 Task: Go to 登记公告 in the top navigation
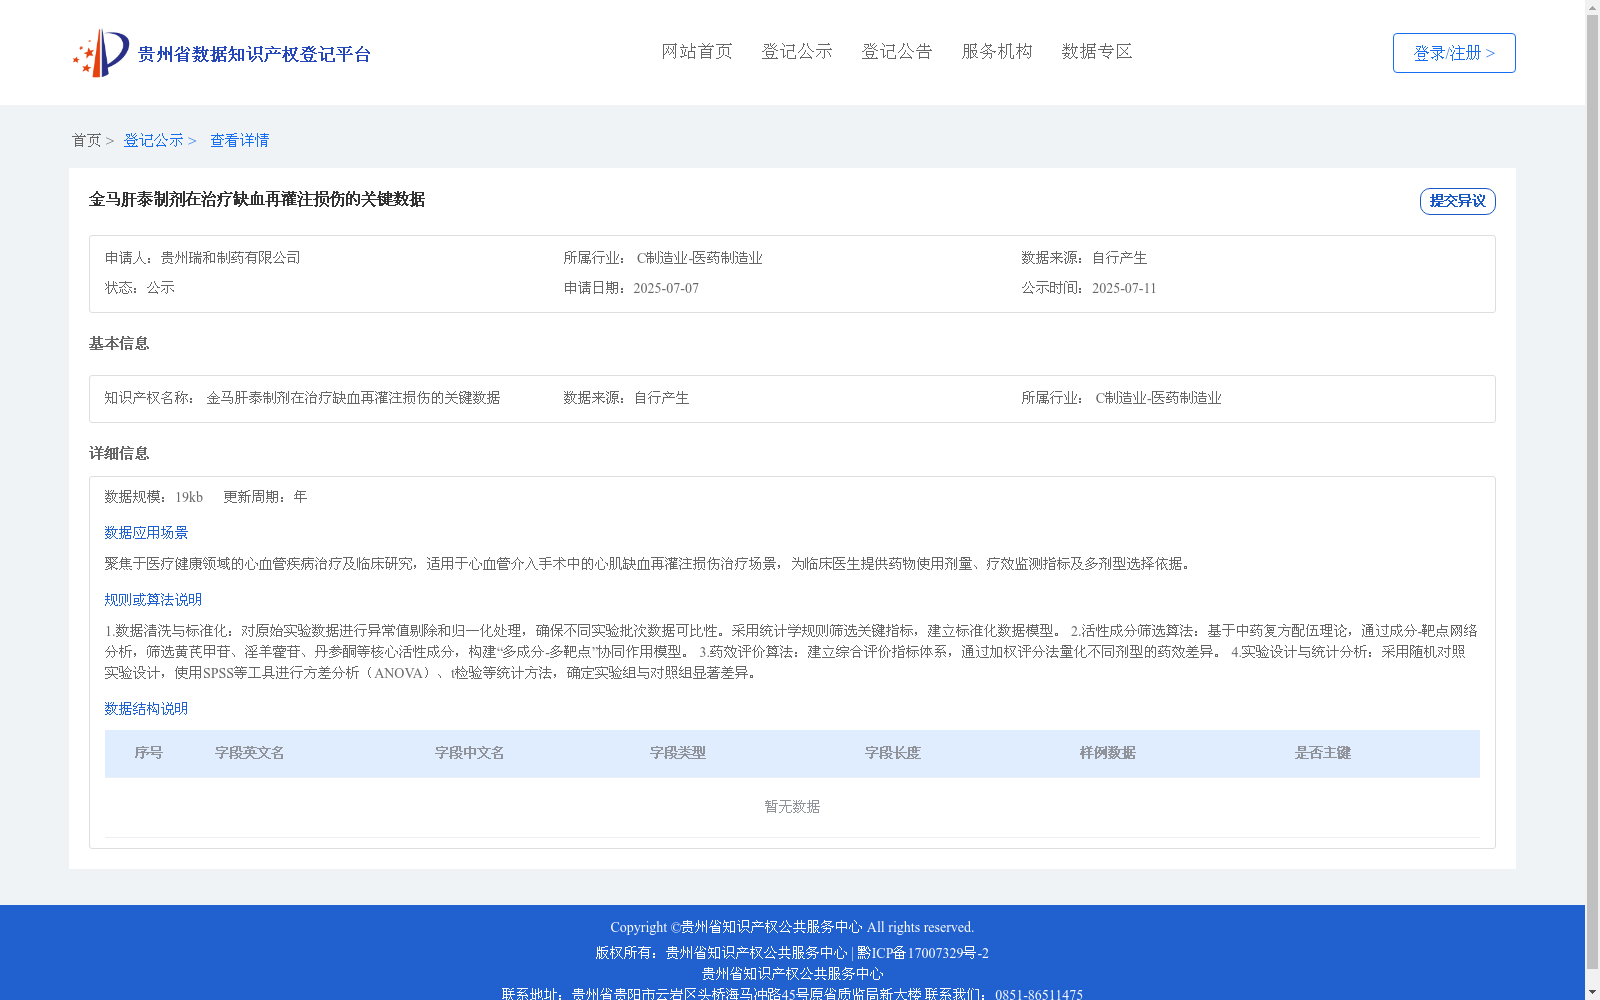[897, 51]
